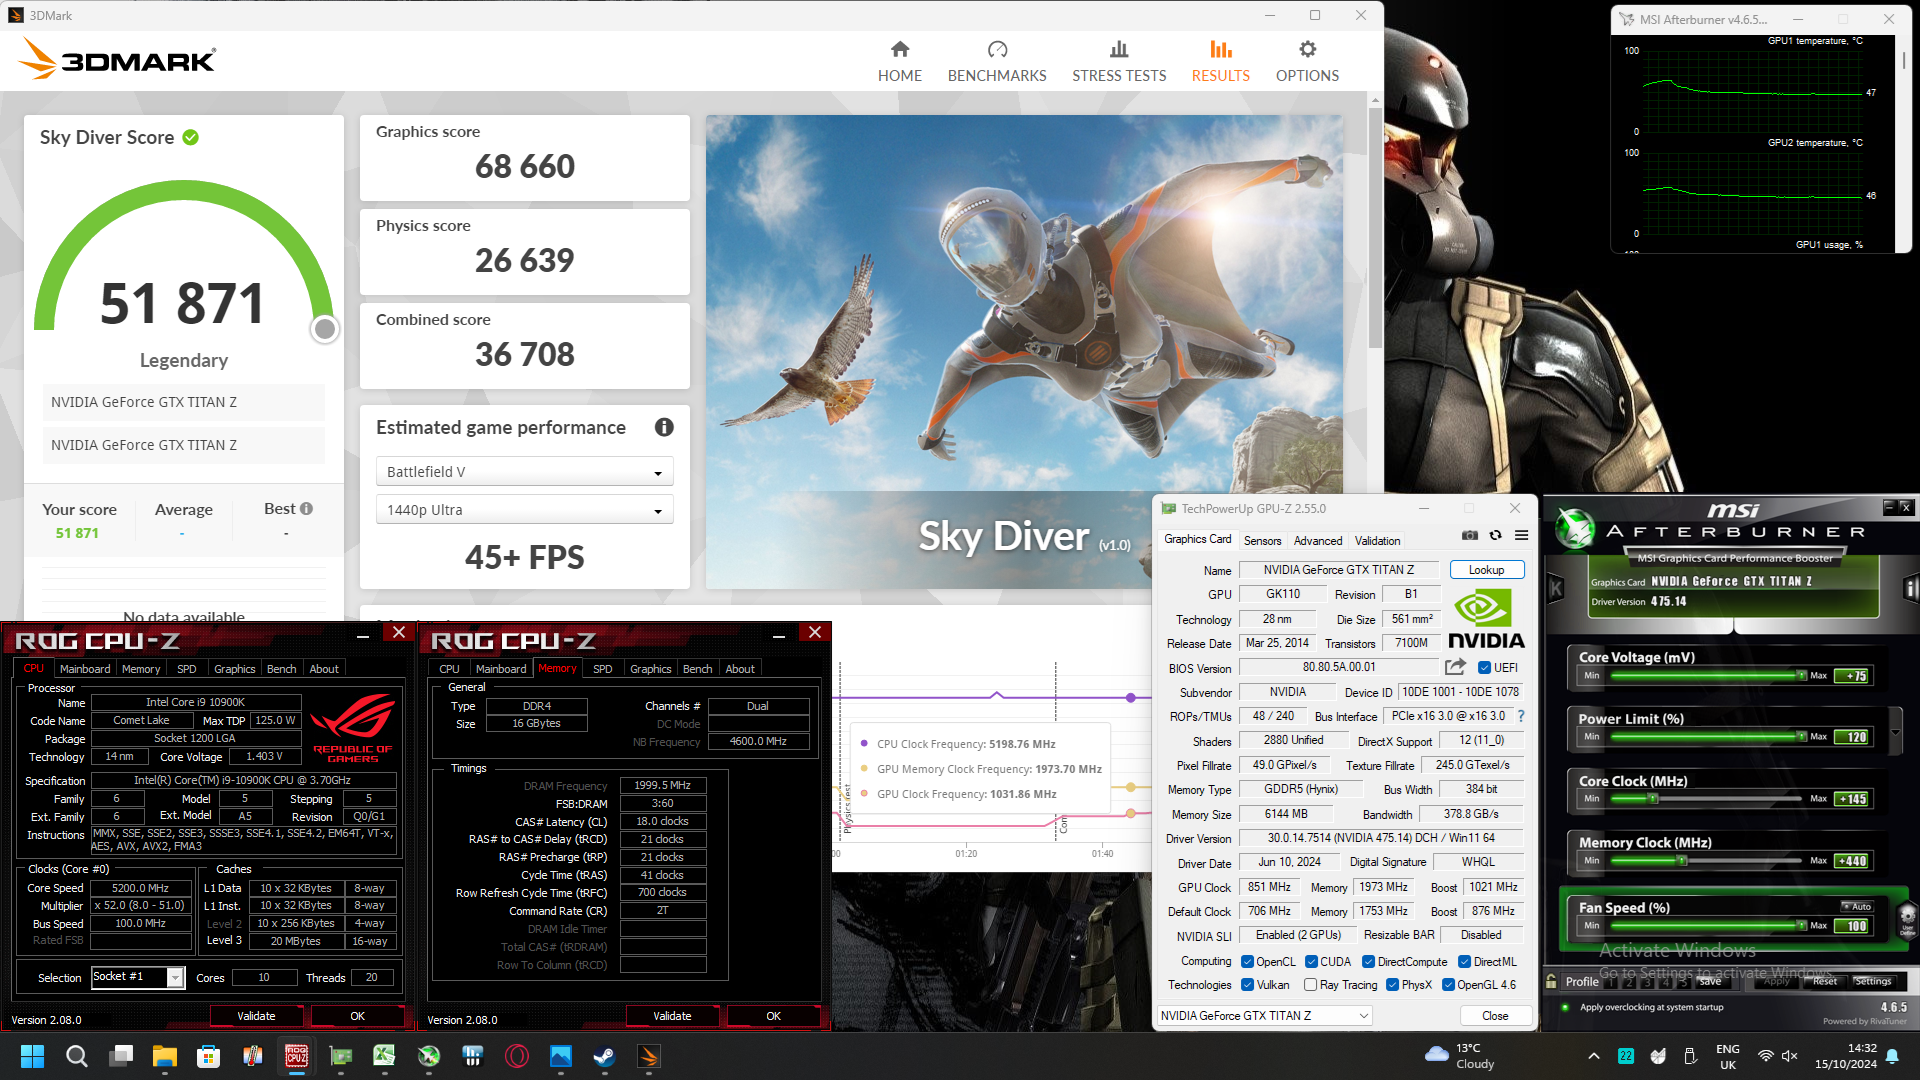Click Close button in GPU-Z

point(1495,1016)
